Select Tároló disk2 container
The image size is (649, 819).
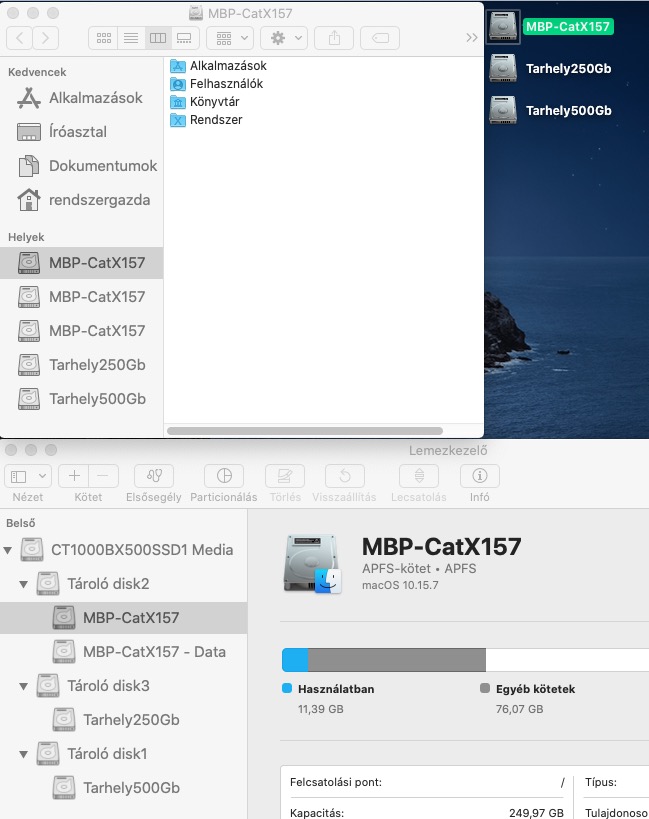(123, 583)
